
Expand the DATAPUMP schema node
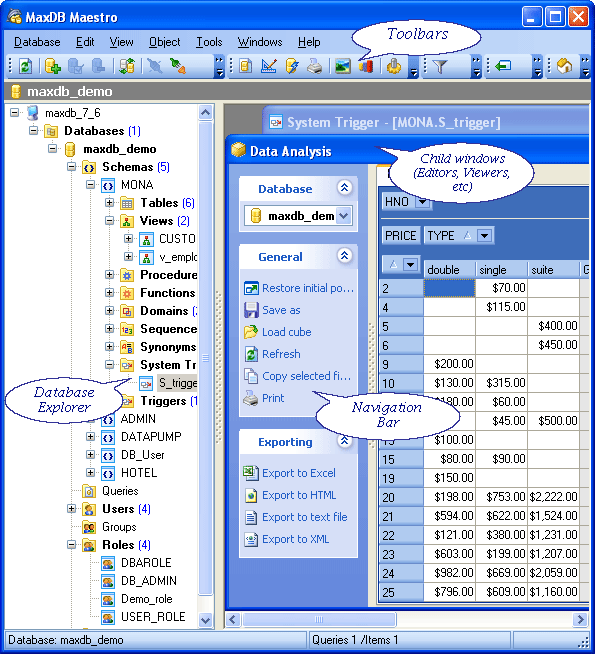[x=90, y=437]
